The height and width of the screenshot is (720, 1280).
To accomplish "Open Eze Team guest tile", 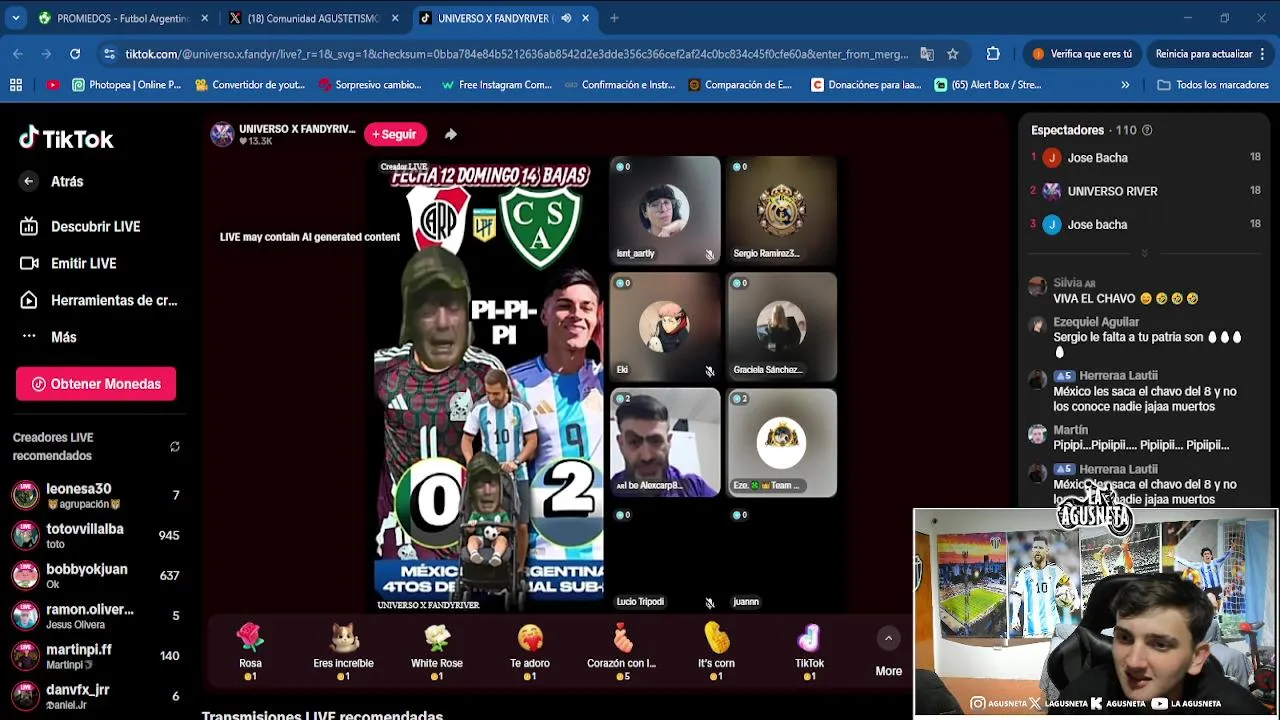I will coord(782,442).
